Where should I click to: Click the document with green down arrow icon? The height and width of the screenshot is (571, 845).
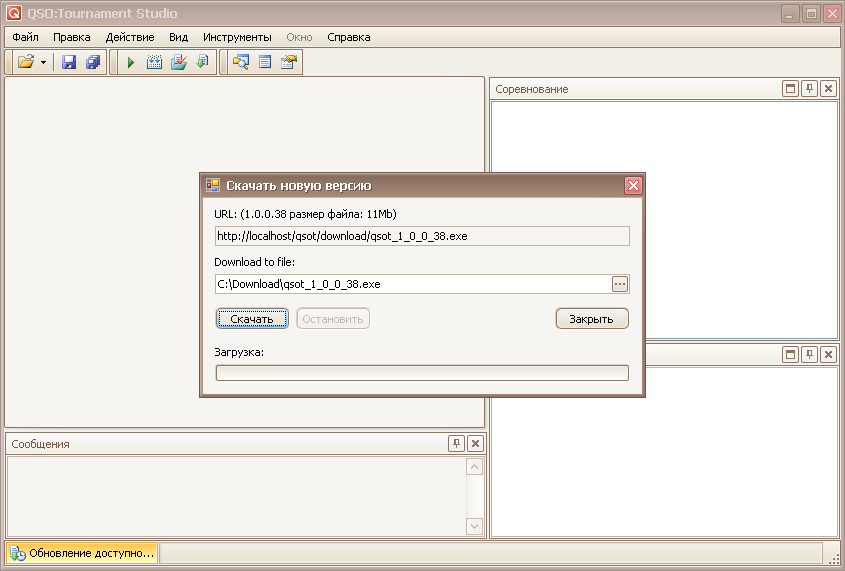[202, 62]
